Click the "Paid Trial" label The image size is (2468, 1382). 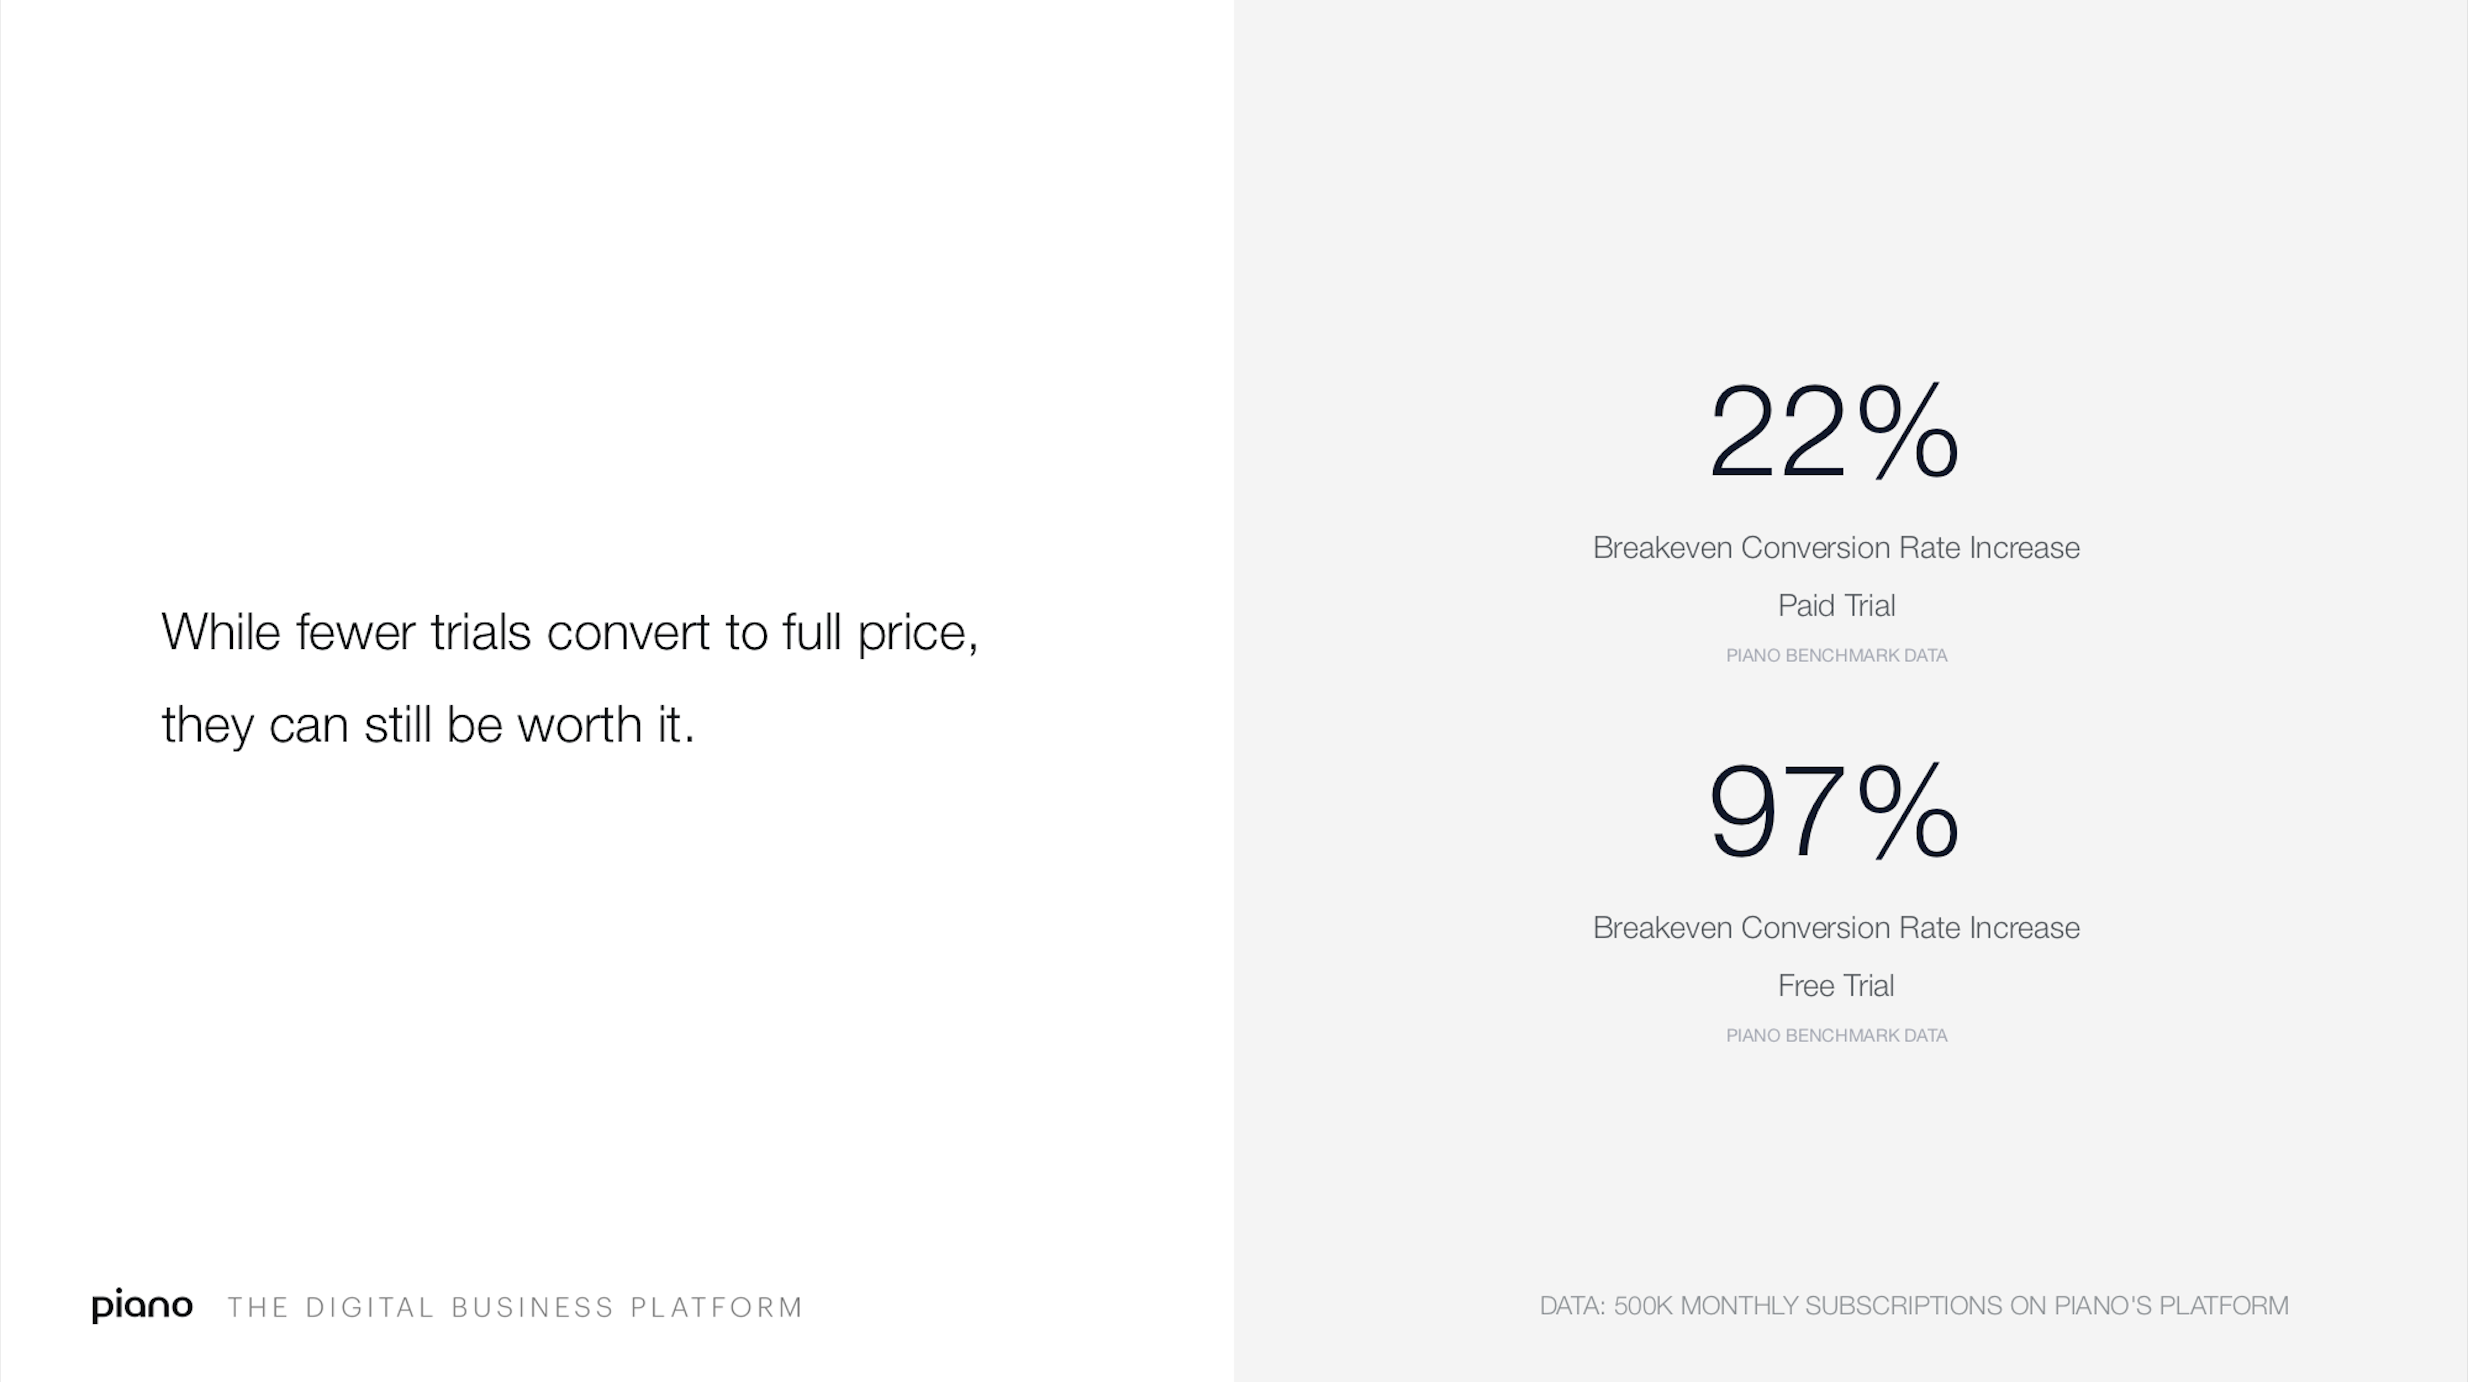(x=1836, y=606)
